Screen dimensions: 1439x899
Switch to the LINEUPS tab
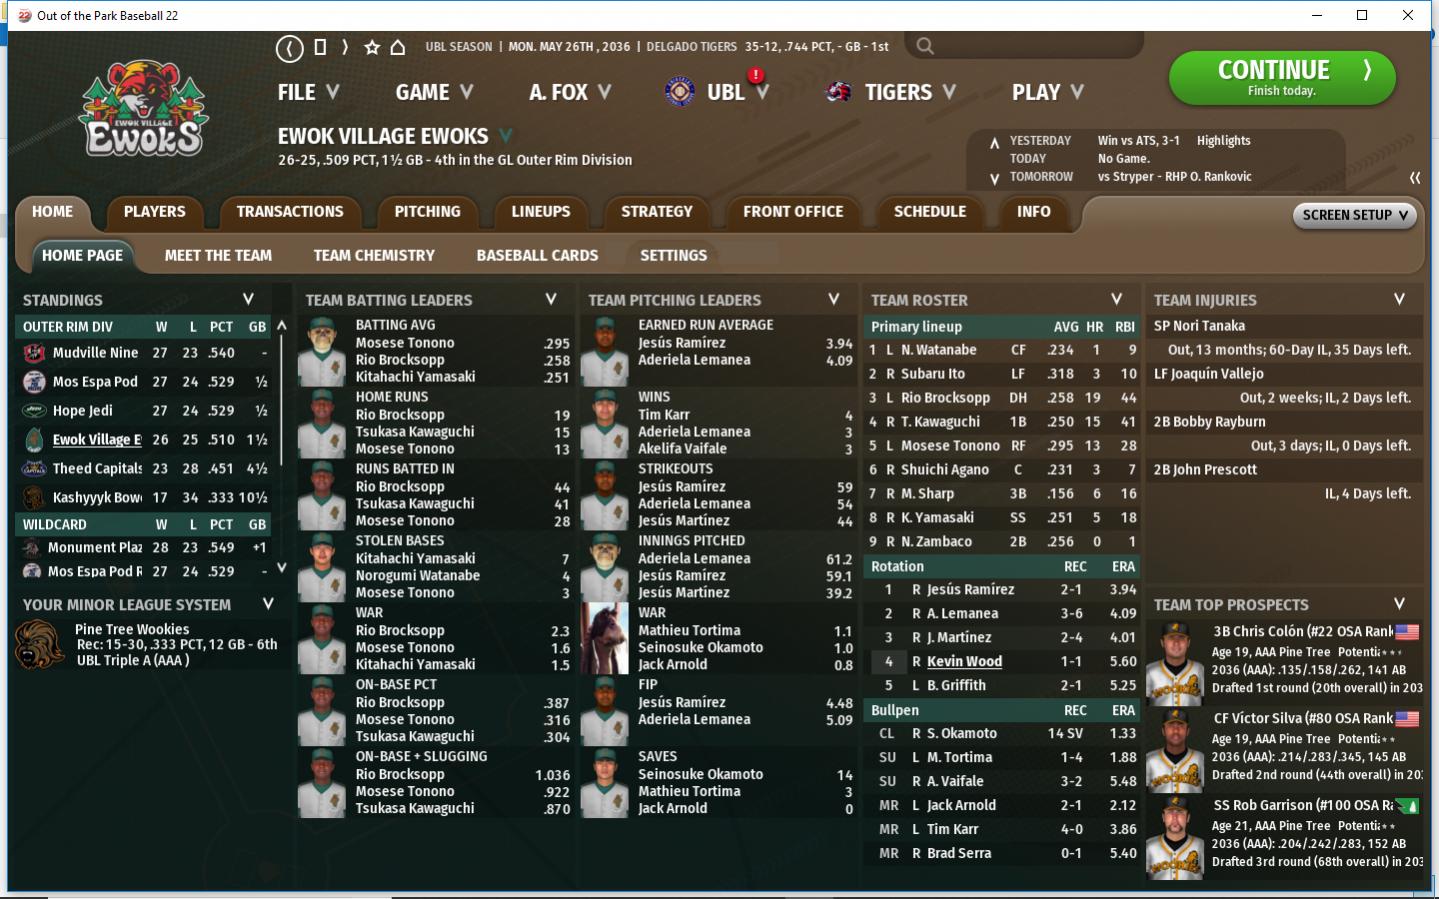point(541,212)
